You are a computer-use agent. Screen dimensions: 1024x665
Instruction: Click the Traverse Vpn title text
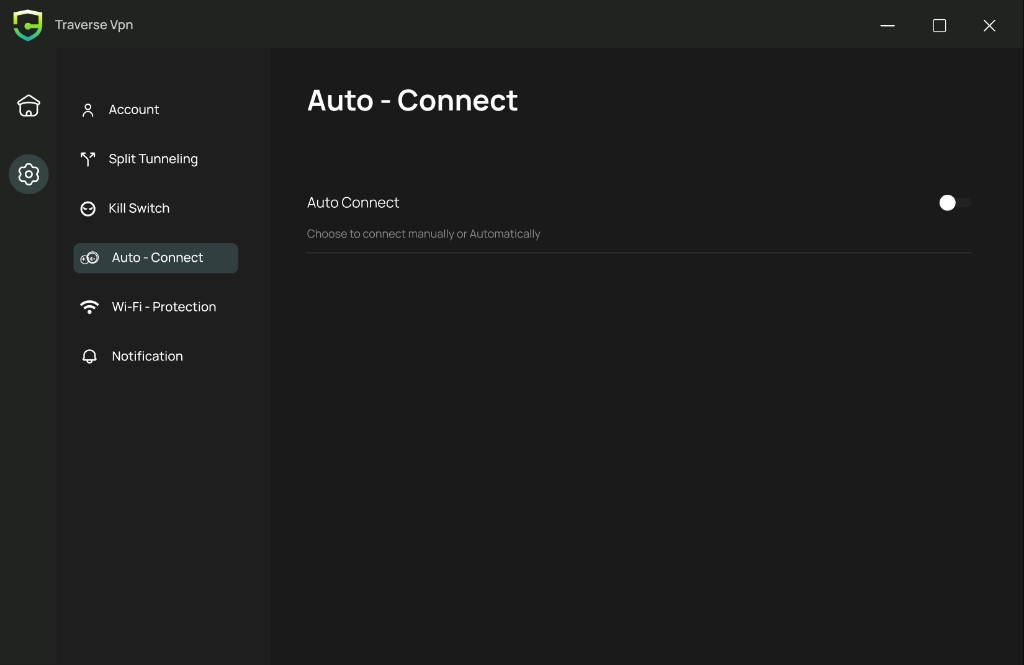(94, 25)
